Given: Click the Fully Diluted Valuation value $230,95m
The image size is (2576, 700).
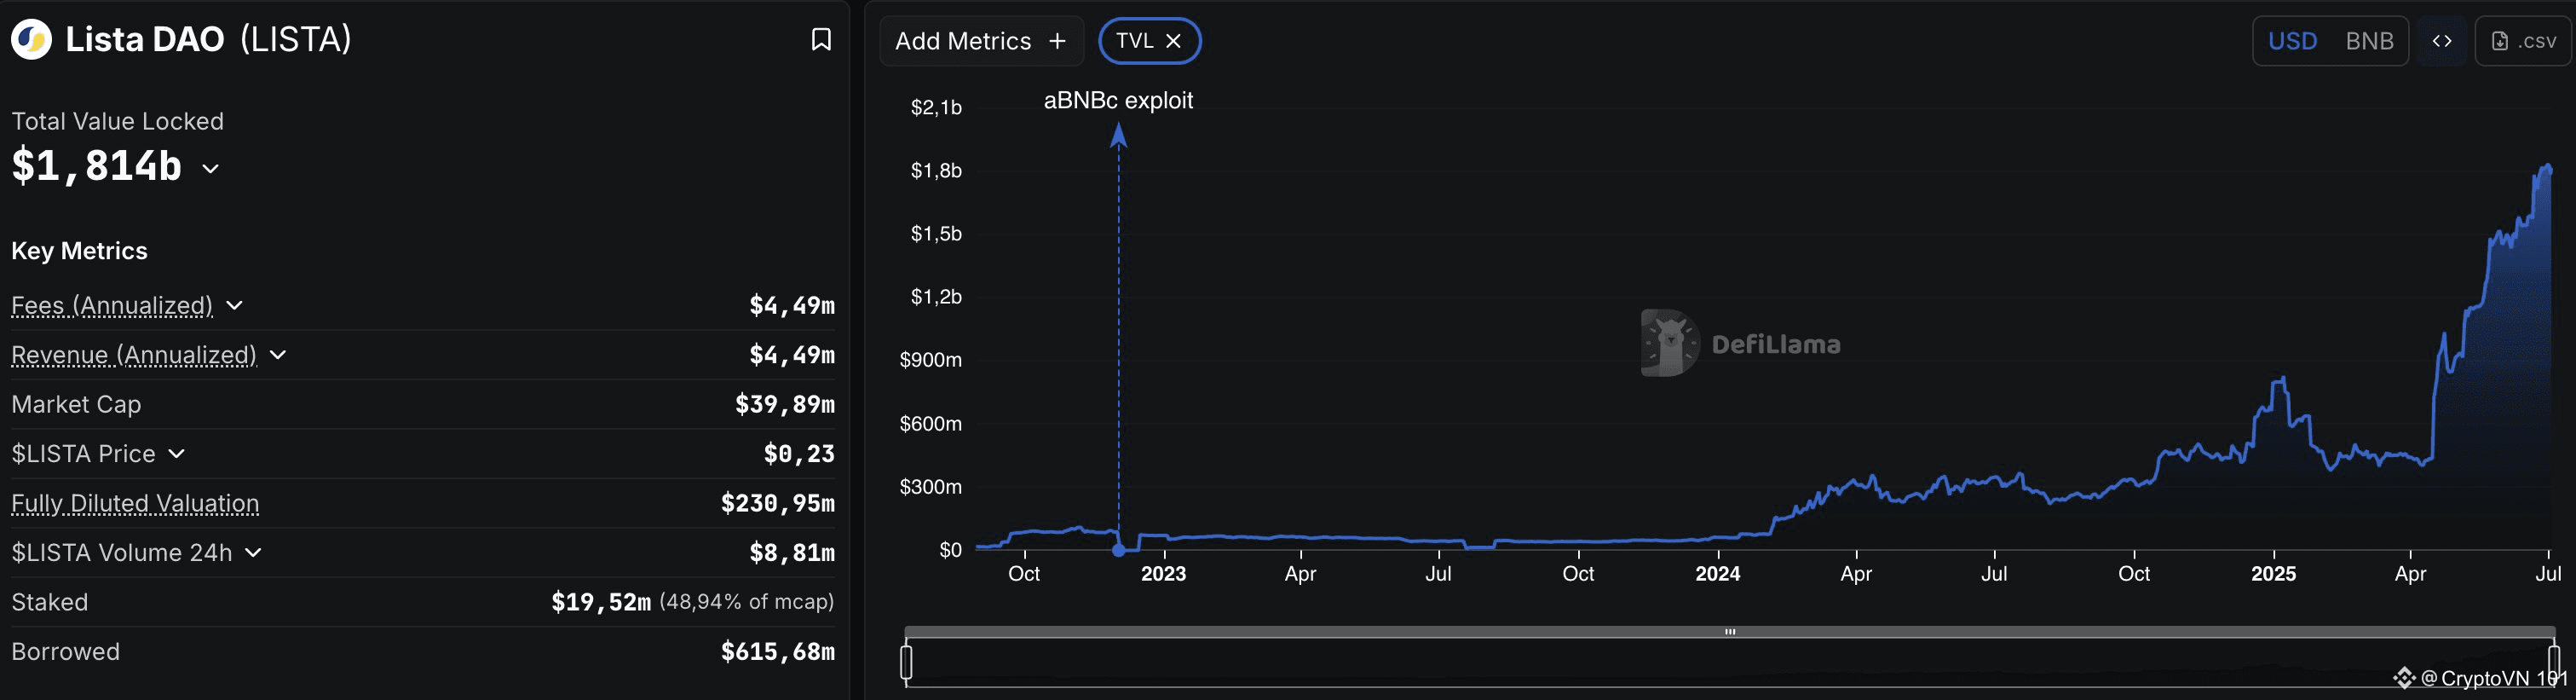Looking at the screenshot, I should click(x=778, y=504).
